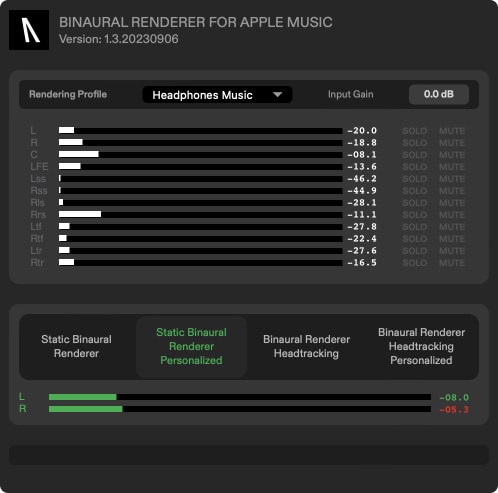Choose Binaural Renderer Headtracking mode
The height and width of the screenshot is (493, 498).
pyautogui.click(x=306, y=346)
